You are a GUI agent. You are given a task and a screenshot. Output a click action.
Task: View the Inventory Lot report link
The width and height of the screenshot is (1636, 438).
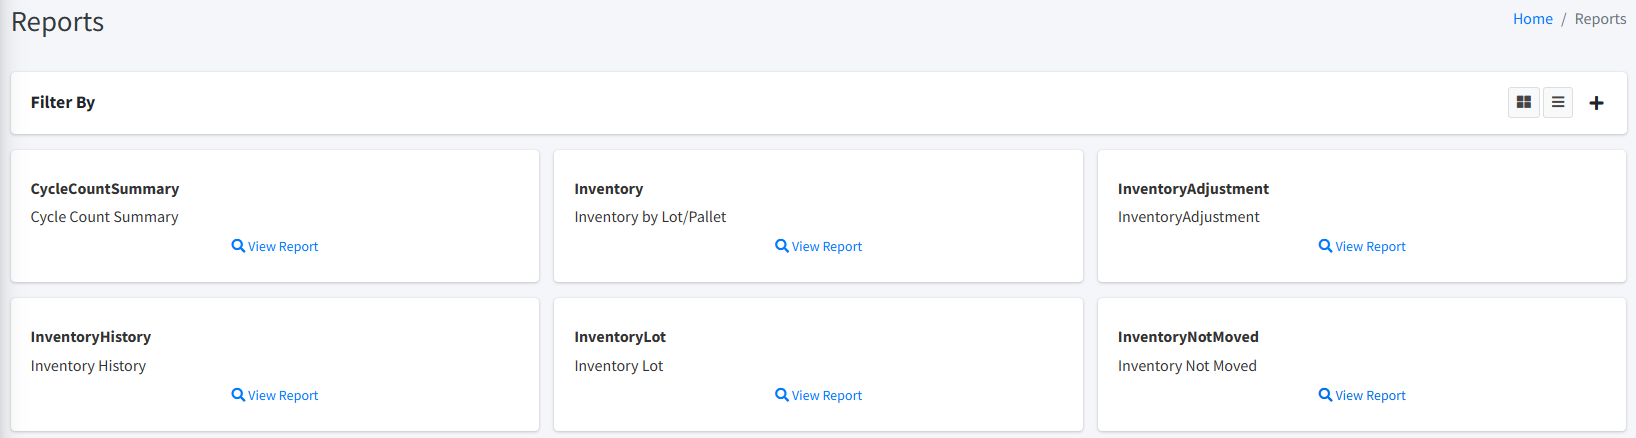click(827, 396)
